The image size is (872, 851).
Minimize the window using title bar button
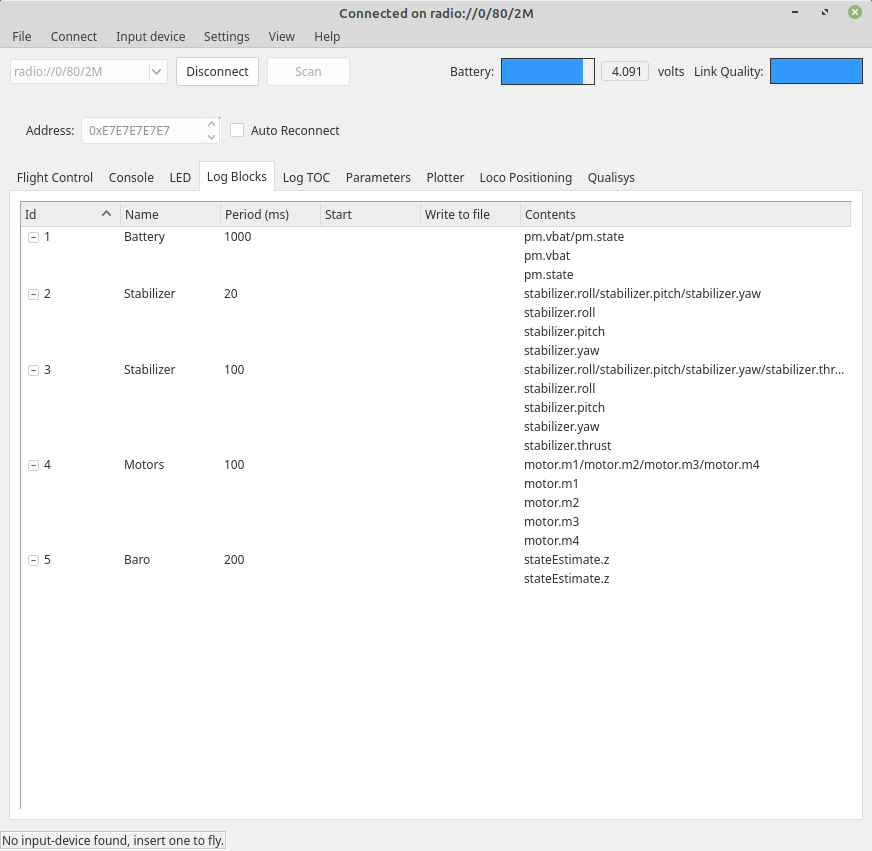(795, 12)
